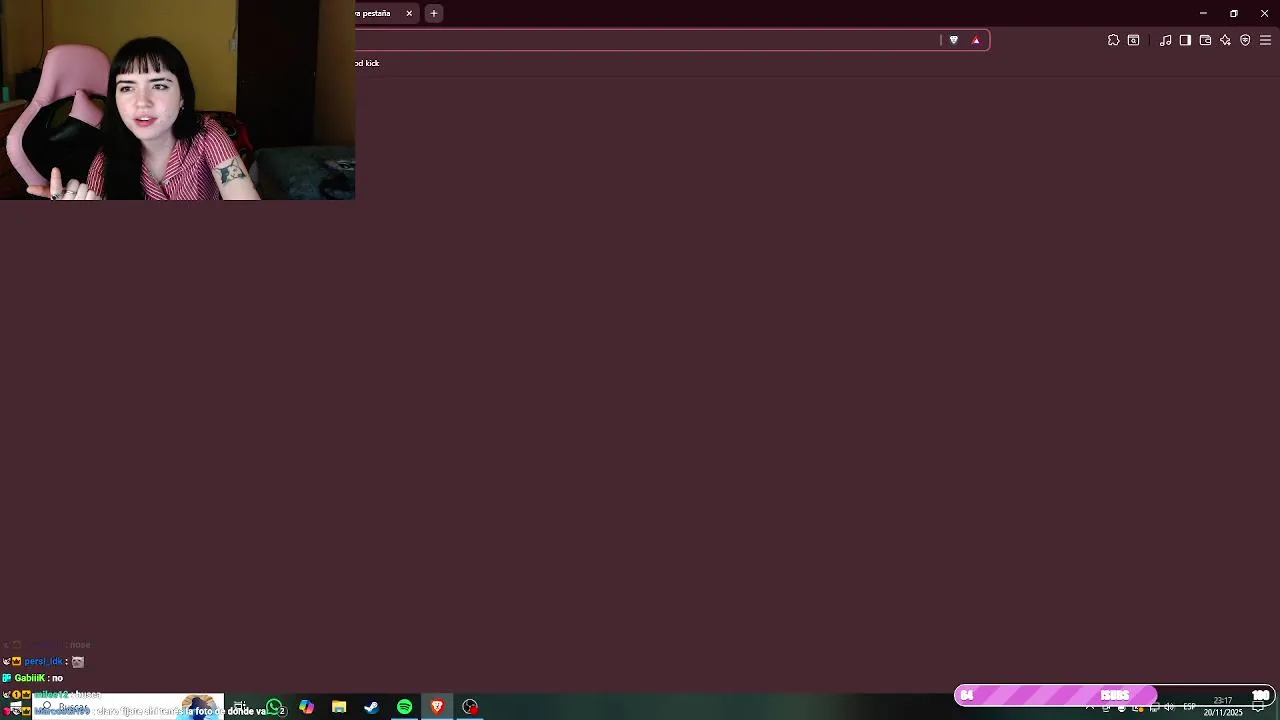Viewport: 1280px width, 720px height.
Task: Open the volume control in system tray
Action: pos(1169,707)
